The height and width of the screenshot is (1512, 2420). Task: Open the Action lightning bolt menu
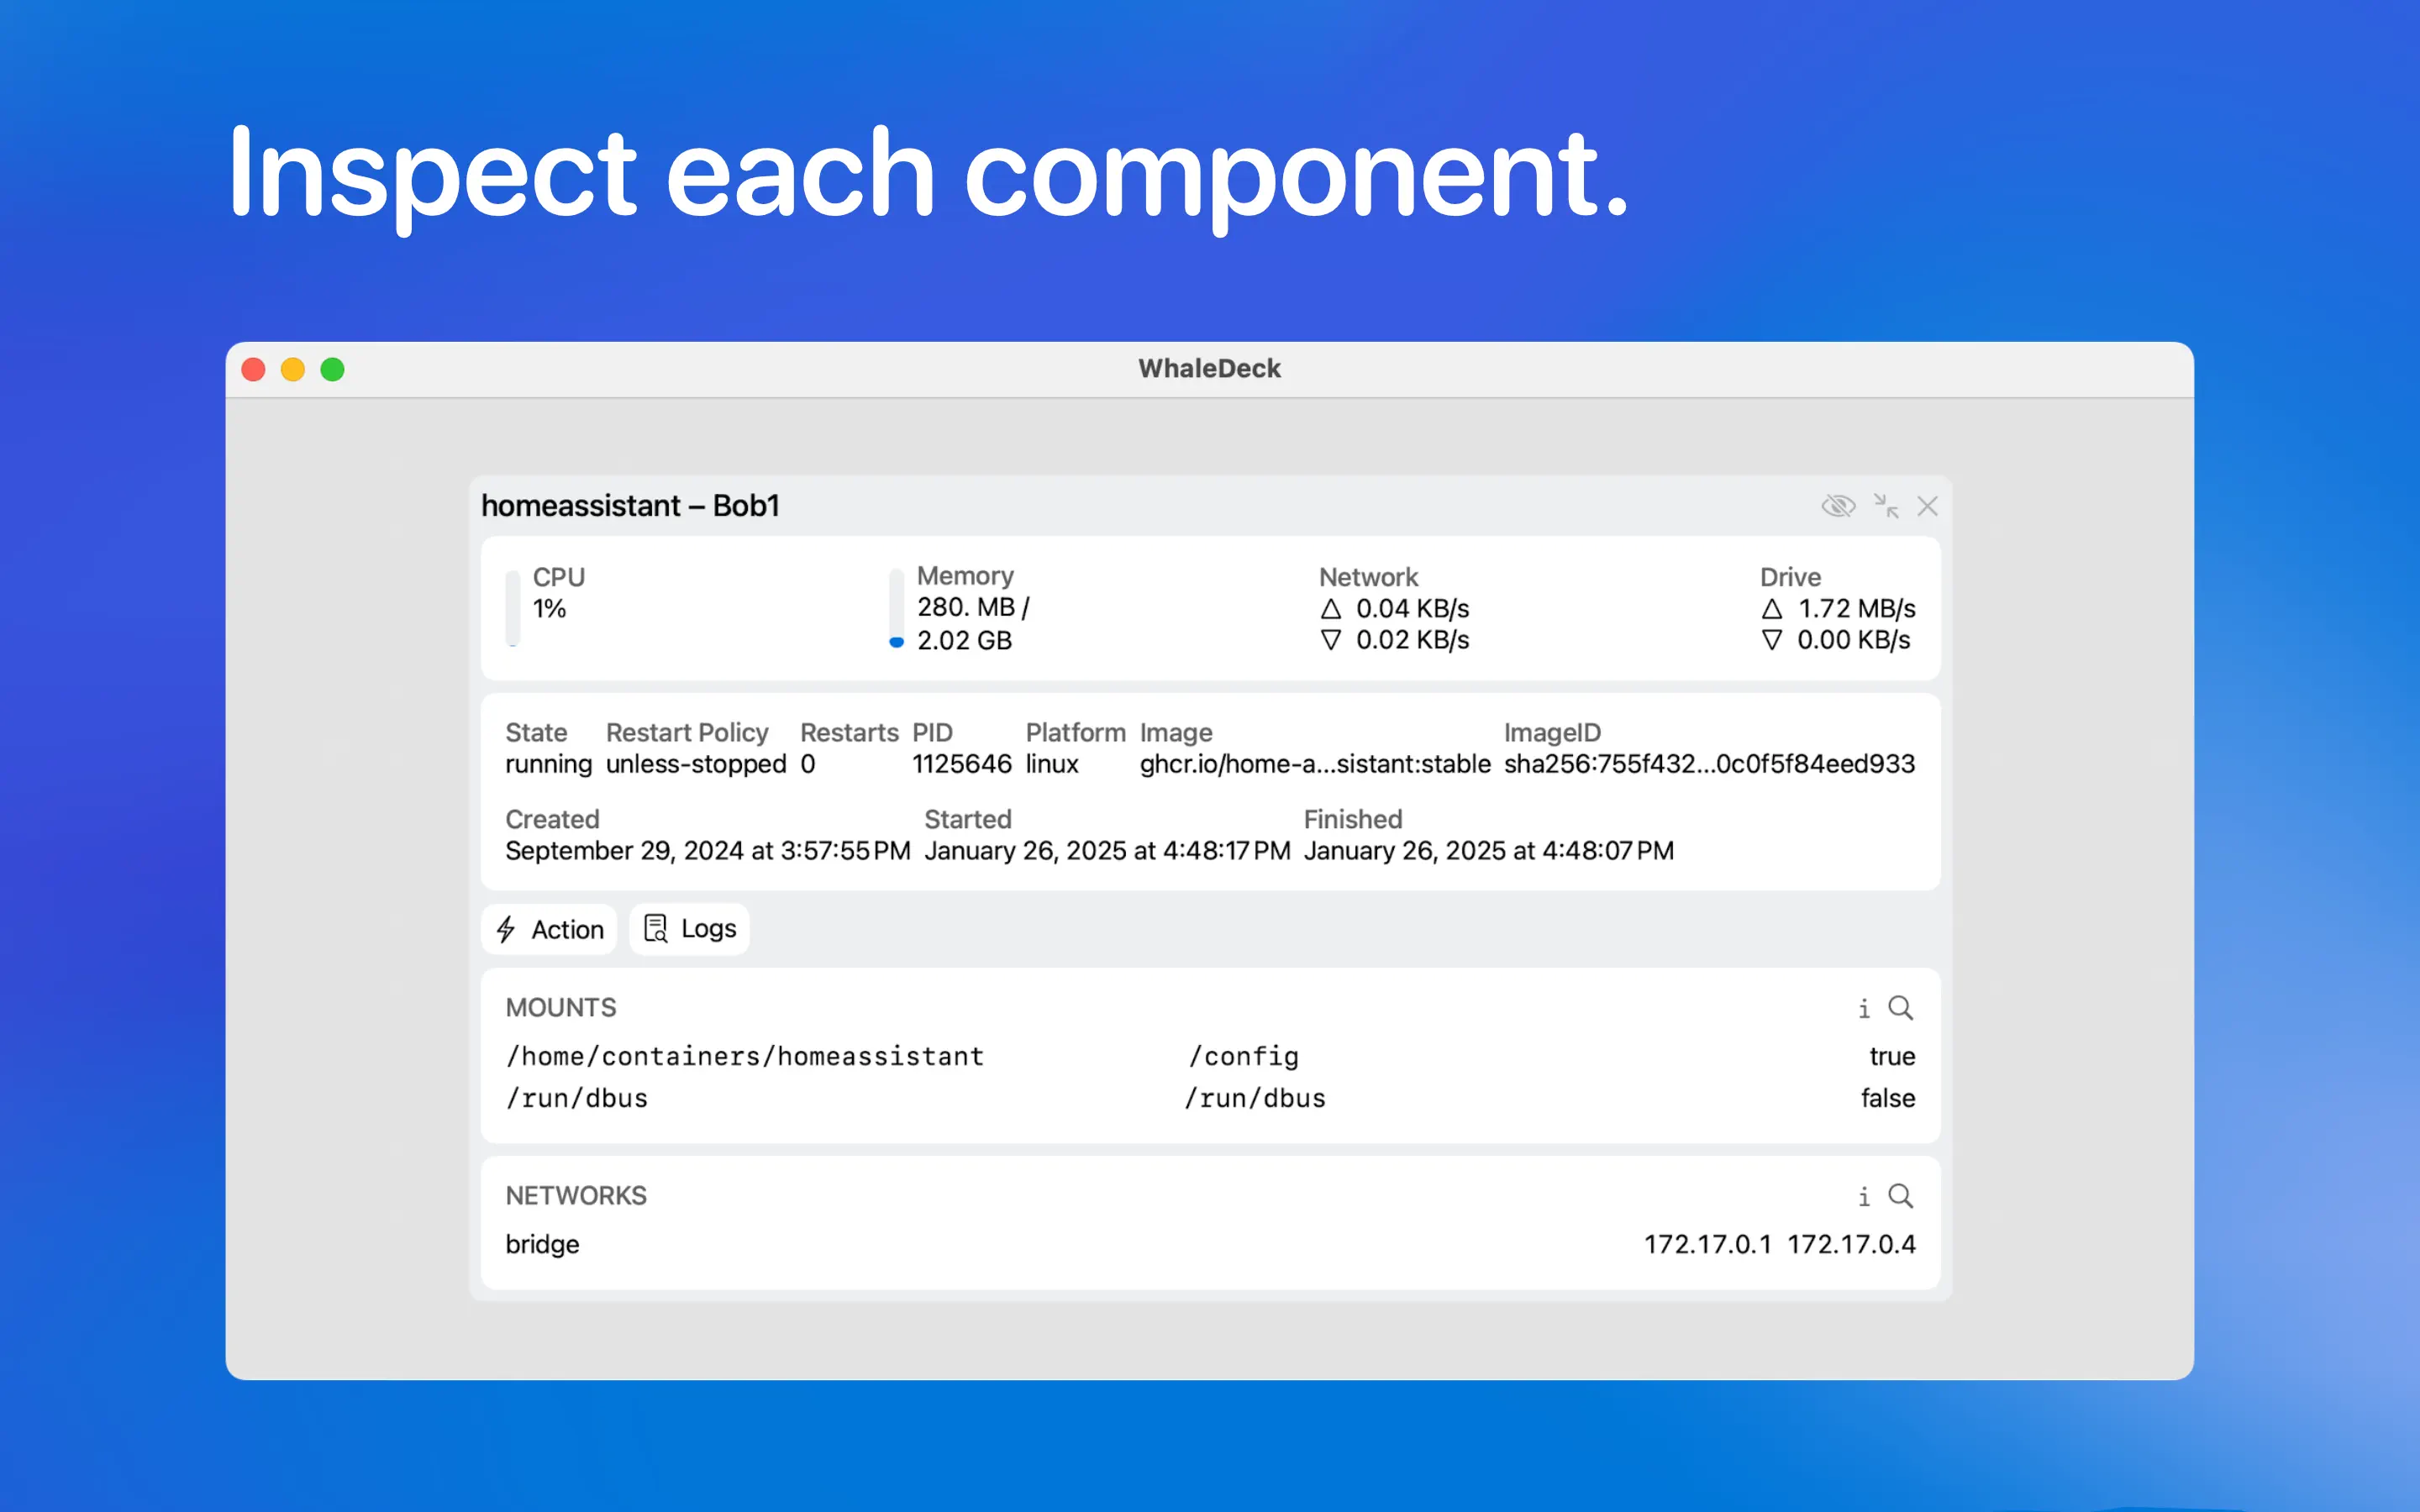[x=549, y=930]
